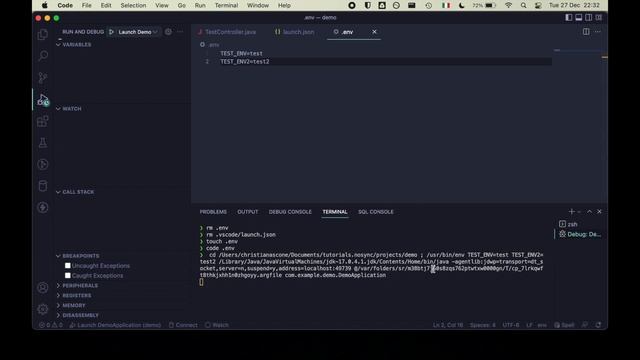Open the Accounts menu icon
Viewport: 640px width, 360px height.
coord(42,287)
